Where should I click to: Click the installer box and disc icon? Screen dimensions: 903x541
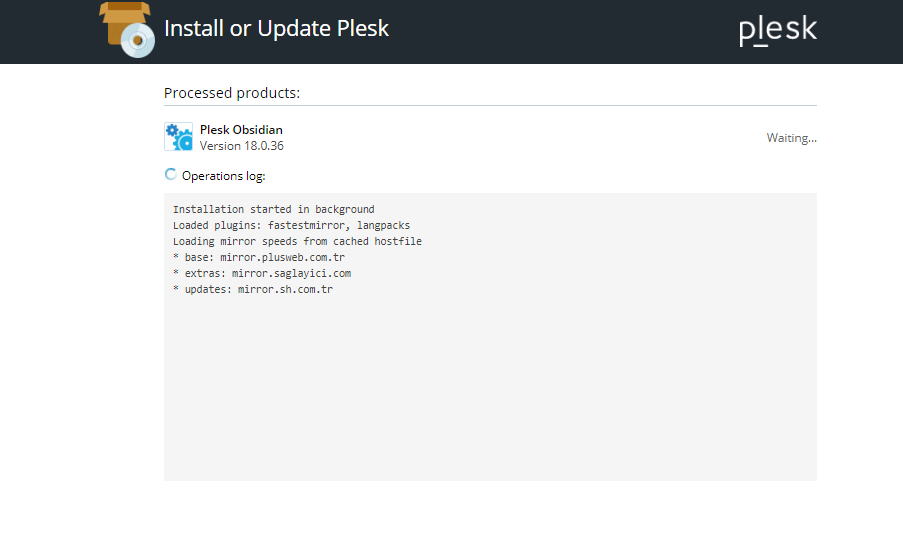point(127,29)
